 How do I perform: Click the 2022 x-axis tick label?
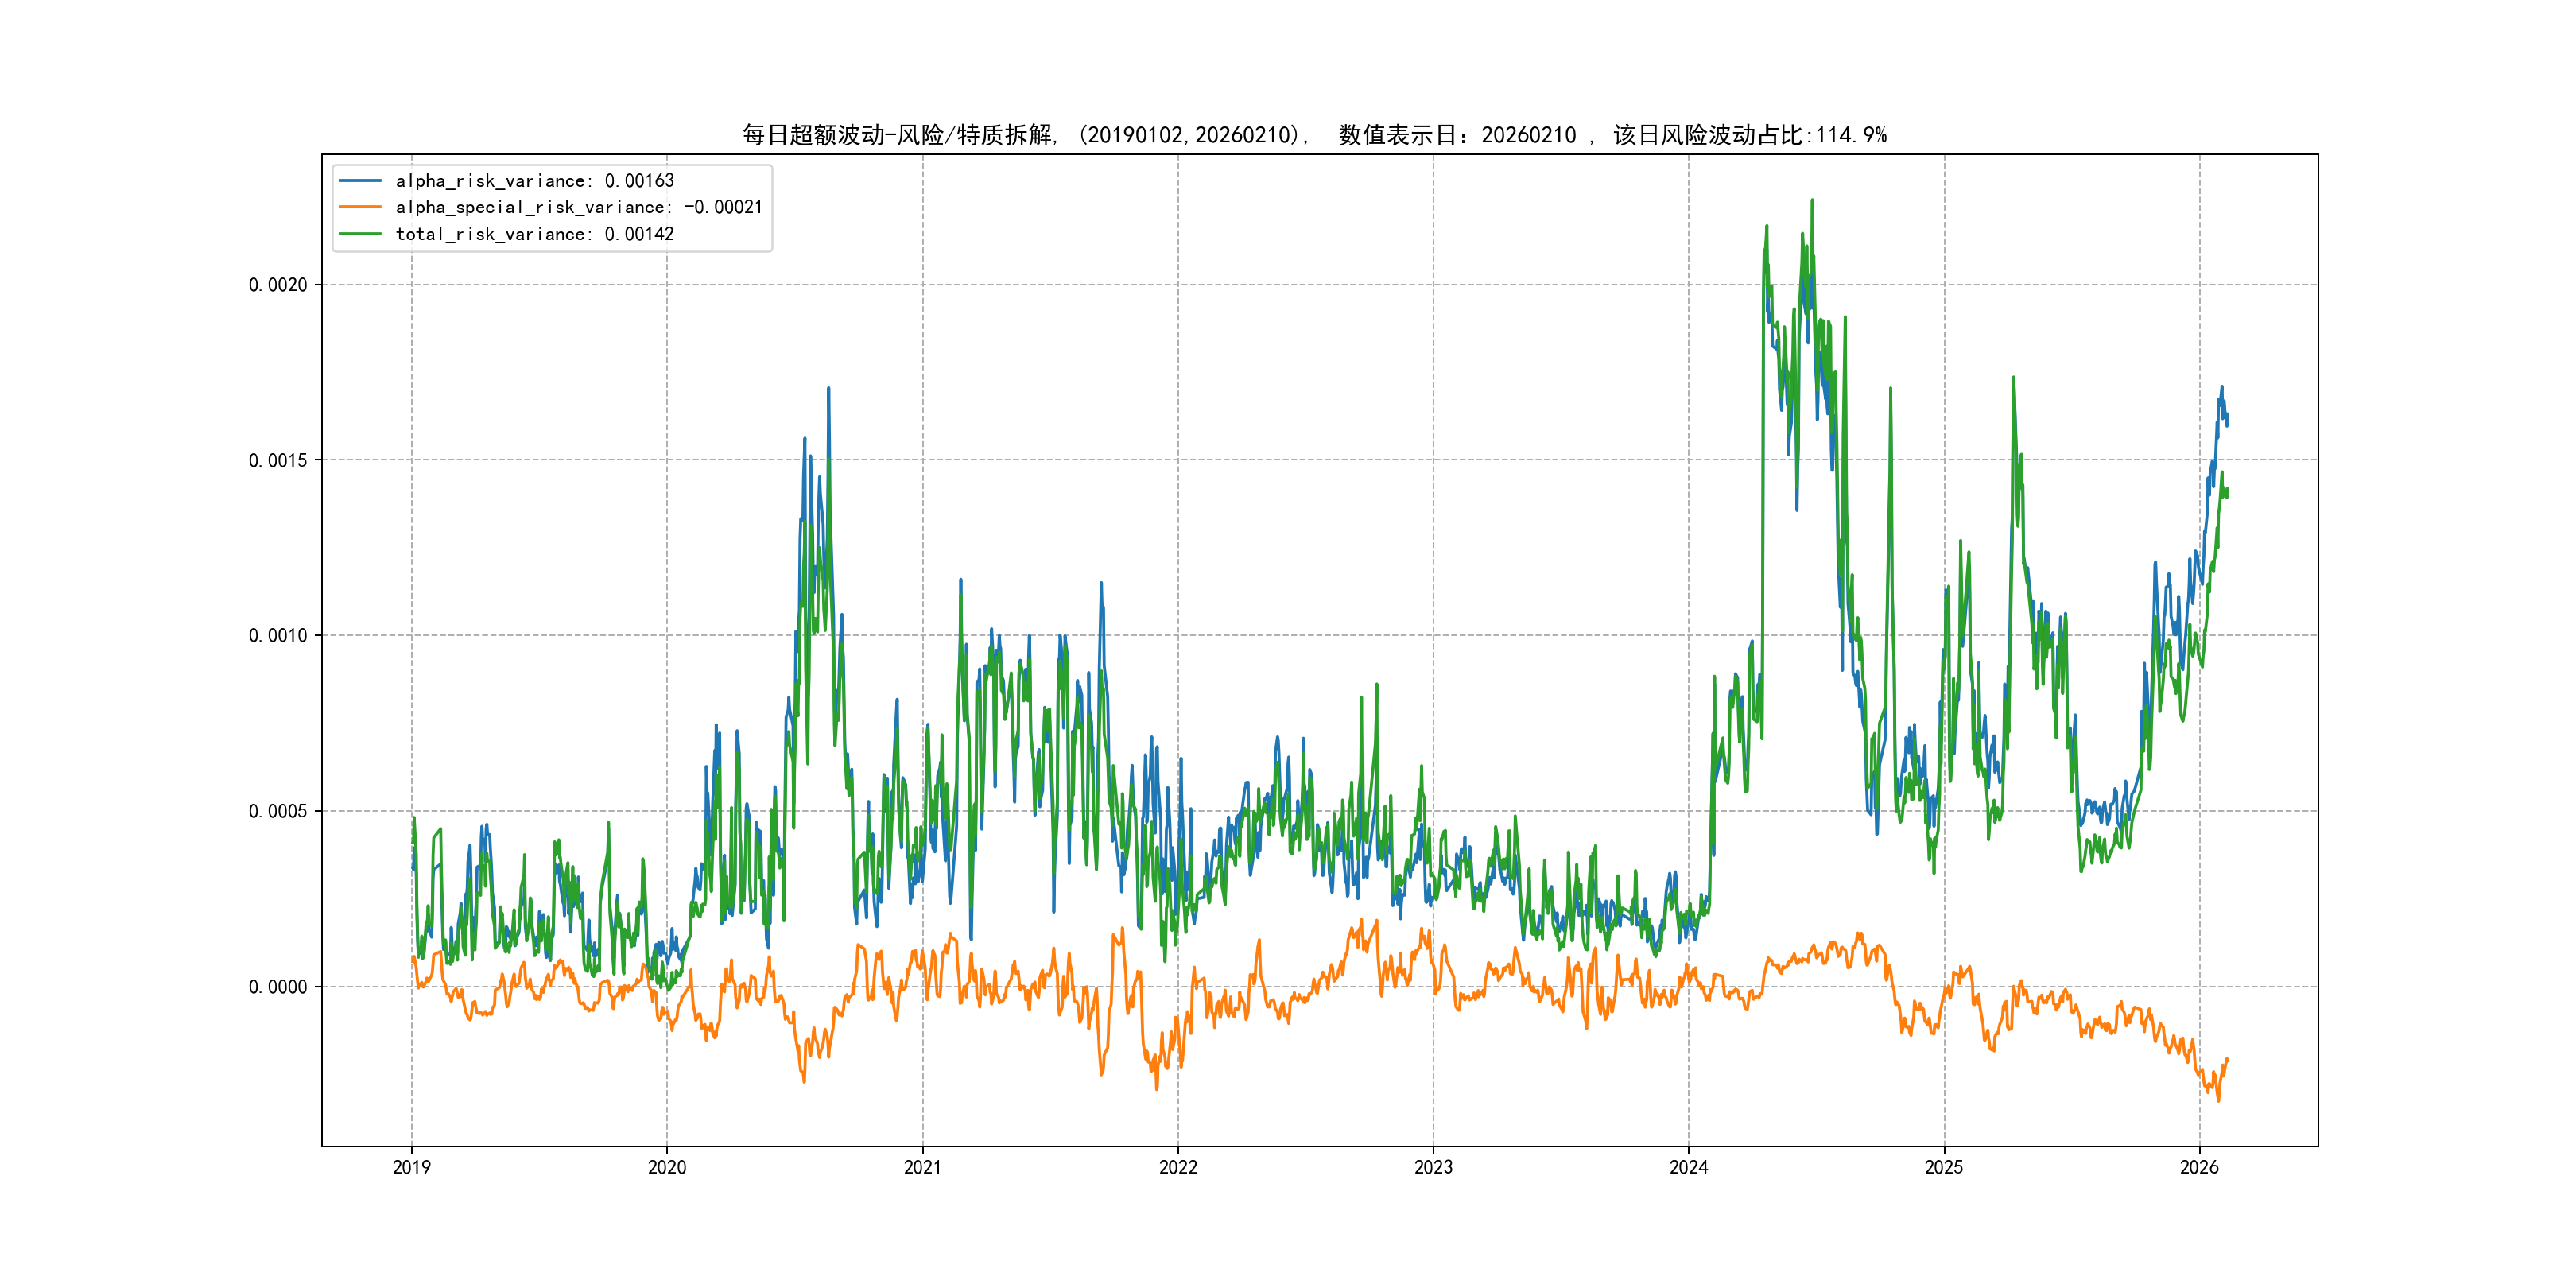[1178, 1167]
